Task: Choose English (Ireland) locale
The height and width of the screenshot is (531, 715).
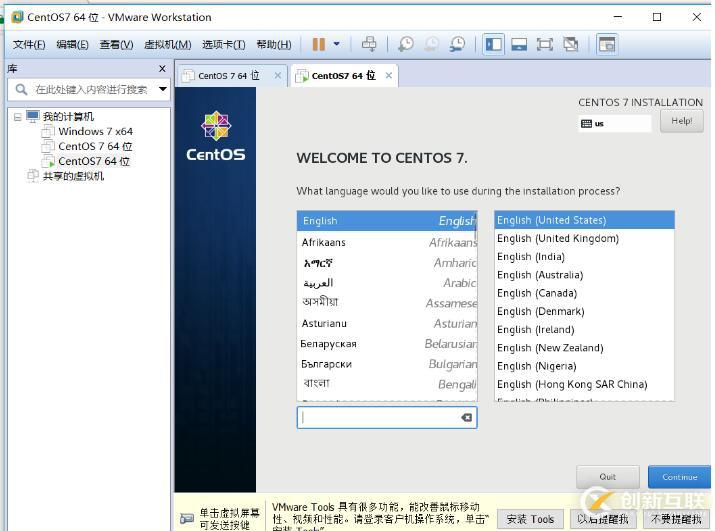Action: click(x=584, y=329)
